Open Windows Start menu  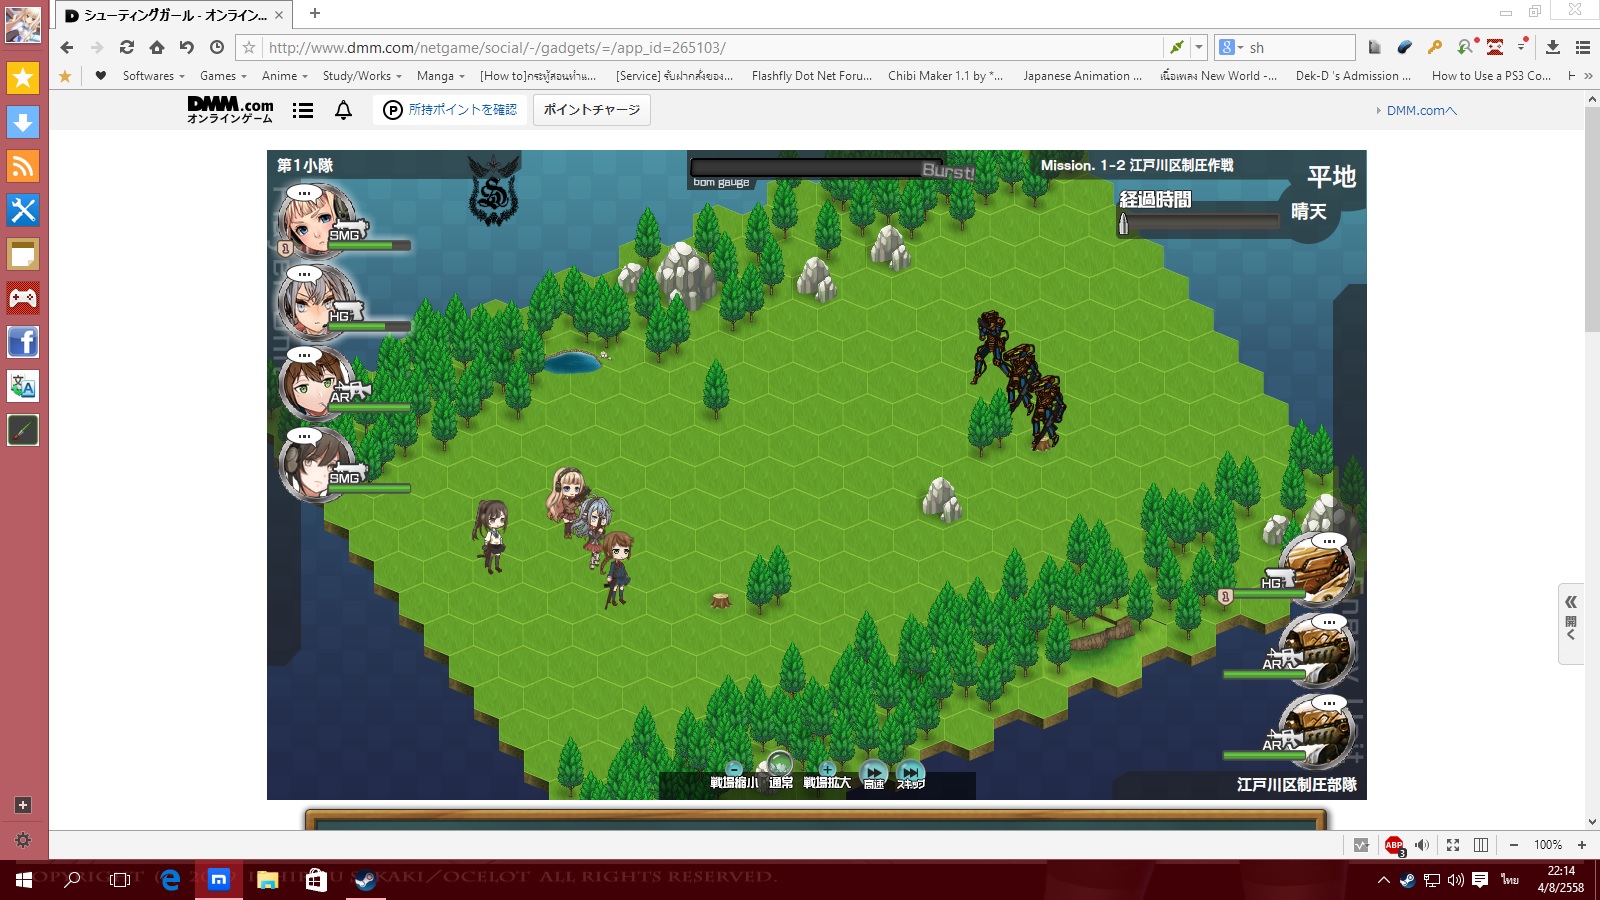(24, 880)
